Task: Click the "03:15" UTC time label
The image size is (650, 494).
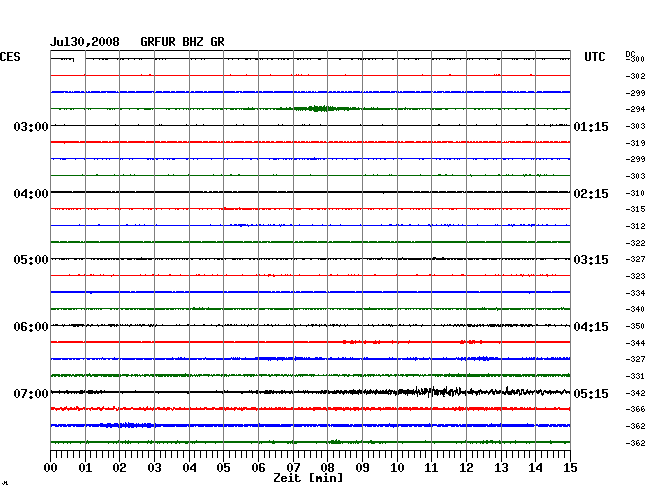Action: pyautogui.click(x=591, y=260)
